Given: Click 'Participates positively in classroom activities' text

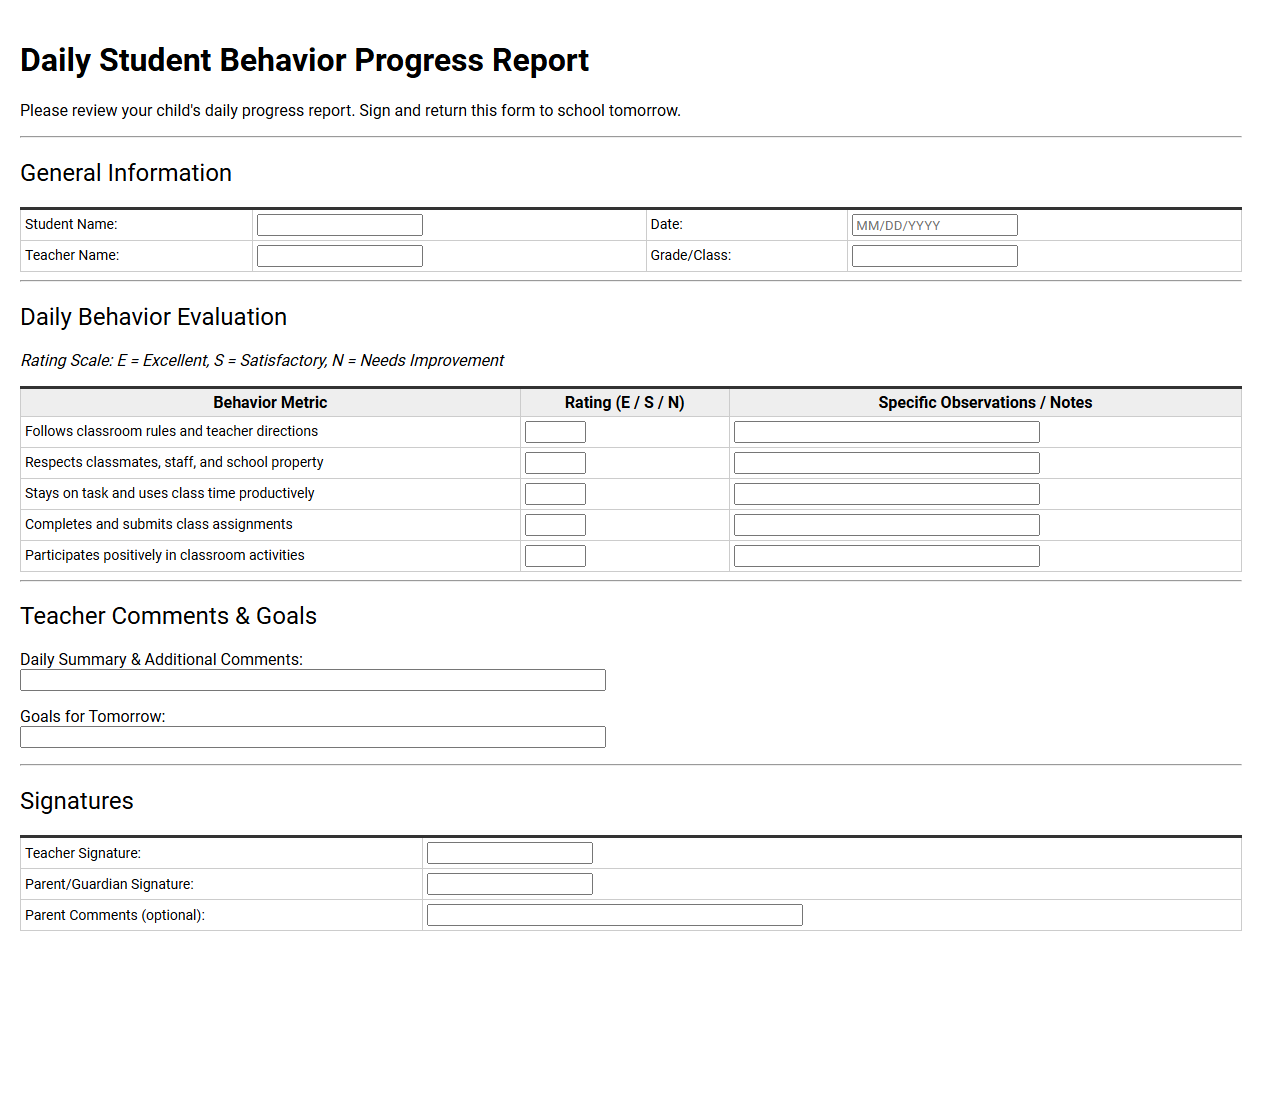Looking at the screenshot, I should click(165, 555).
